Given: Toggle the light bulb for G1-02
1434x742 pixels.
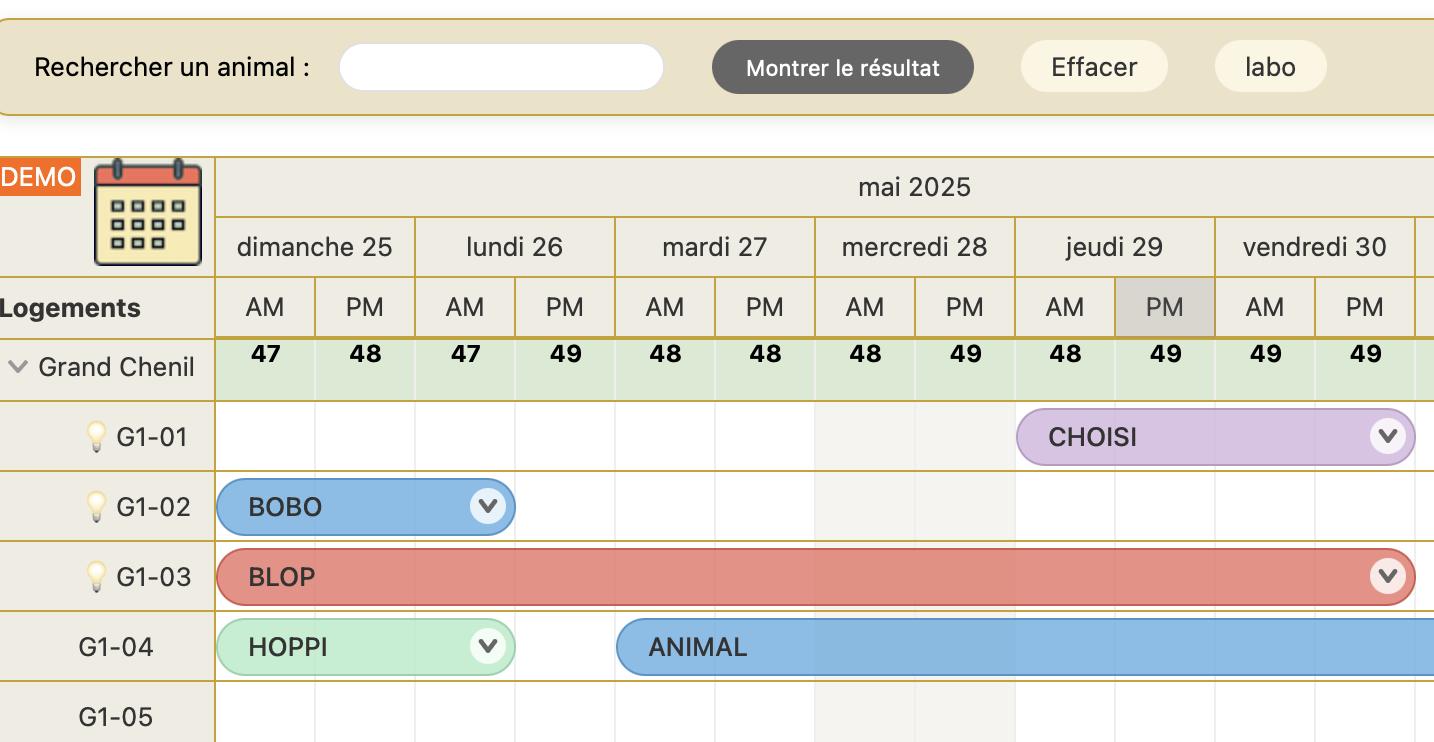Looking at the screenshot, I should point(96,506).
